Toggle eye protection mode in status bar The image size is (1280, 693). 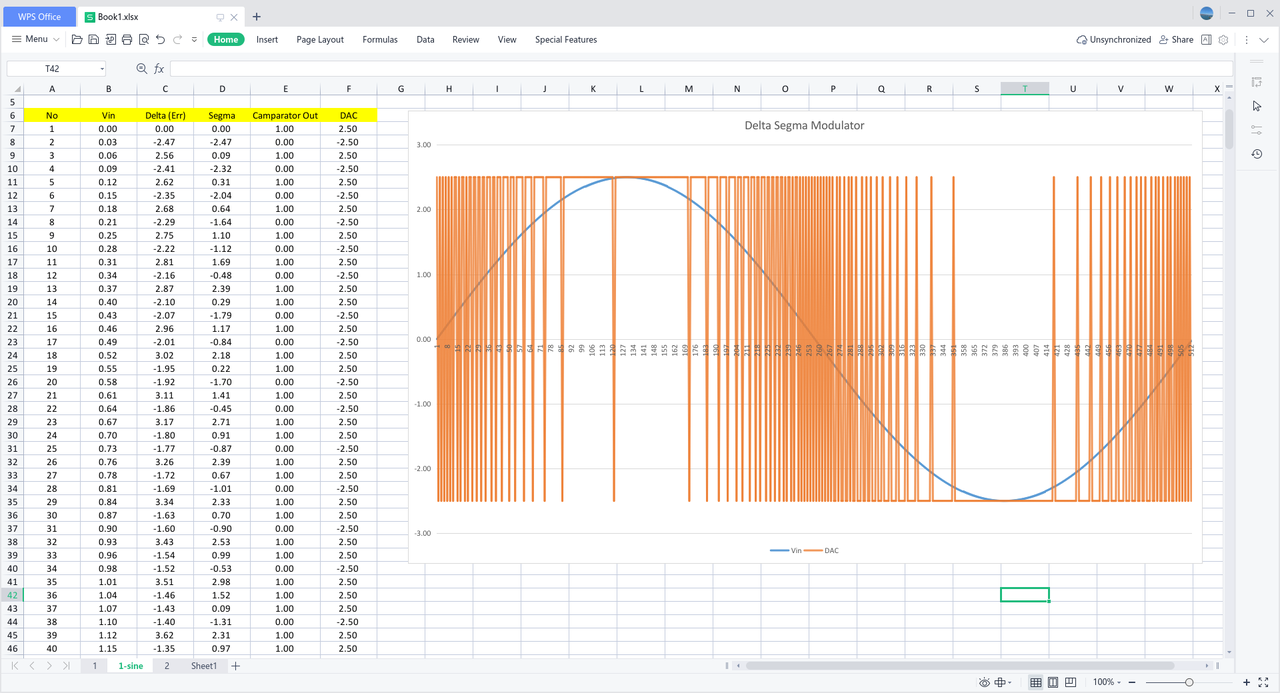pos(985,682)
